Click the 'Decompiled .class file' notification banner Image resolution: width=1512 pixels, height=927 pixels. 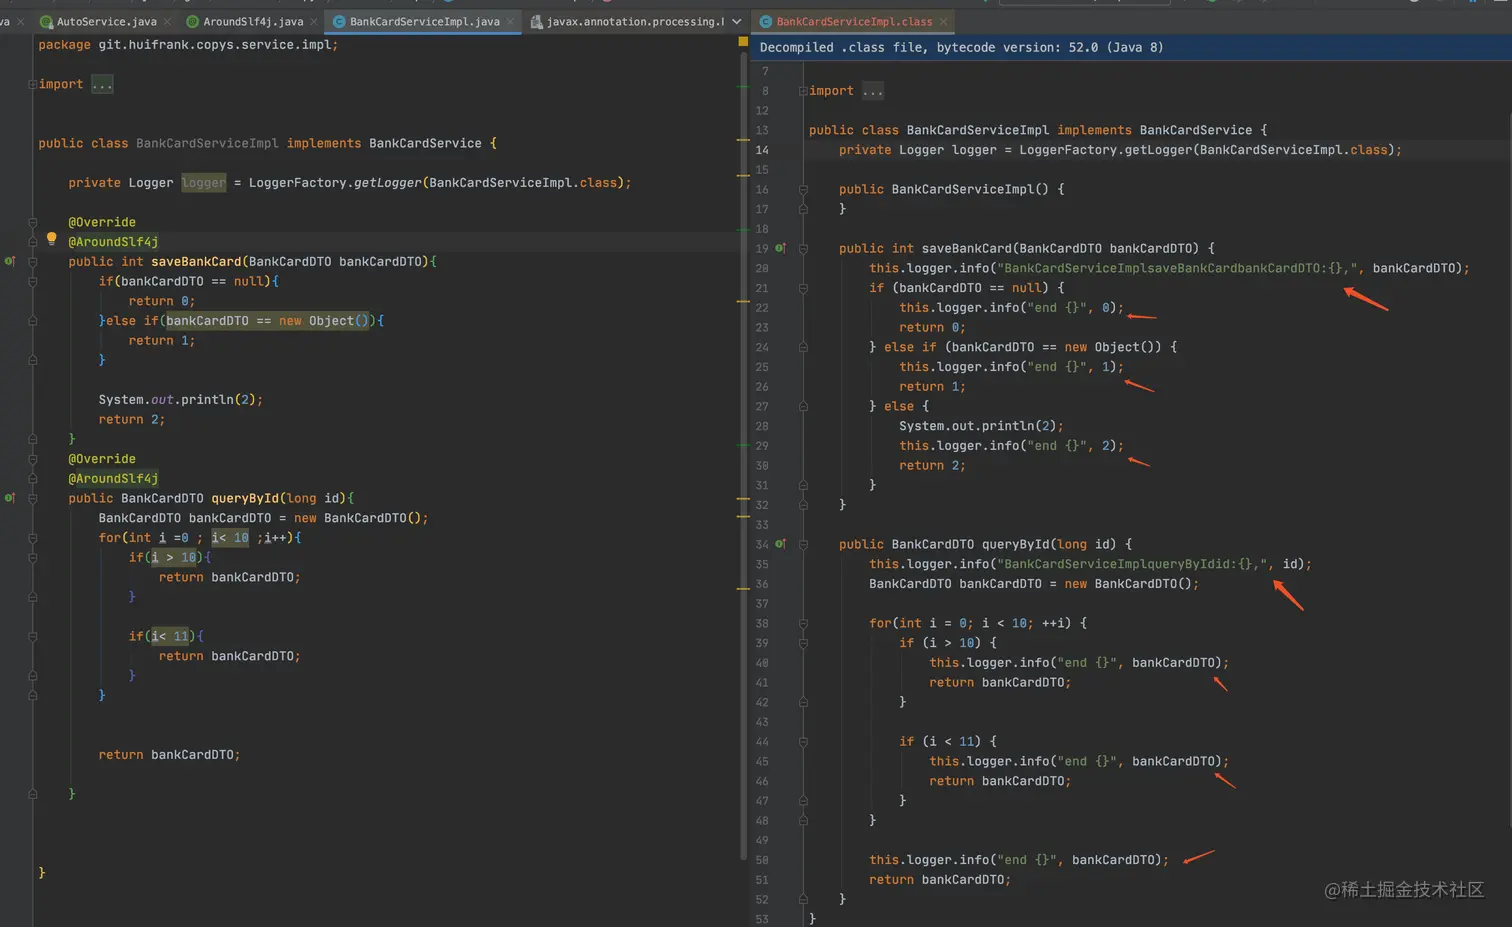coord(1131,47)
